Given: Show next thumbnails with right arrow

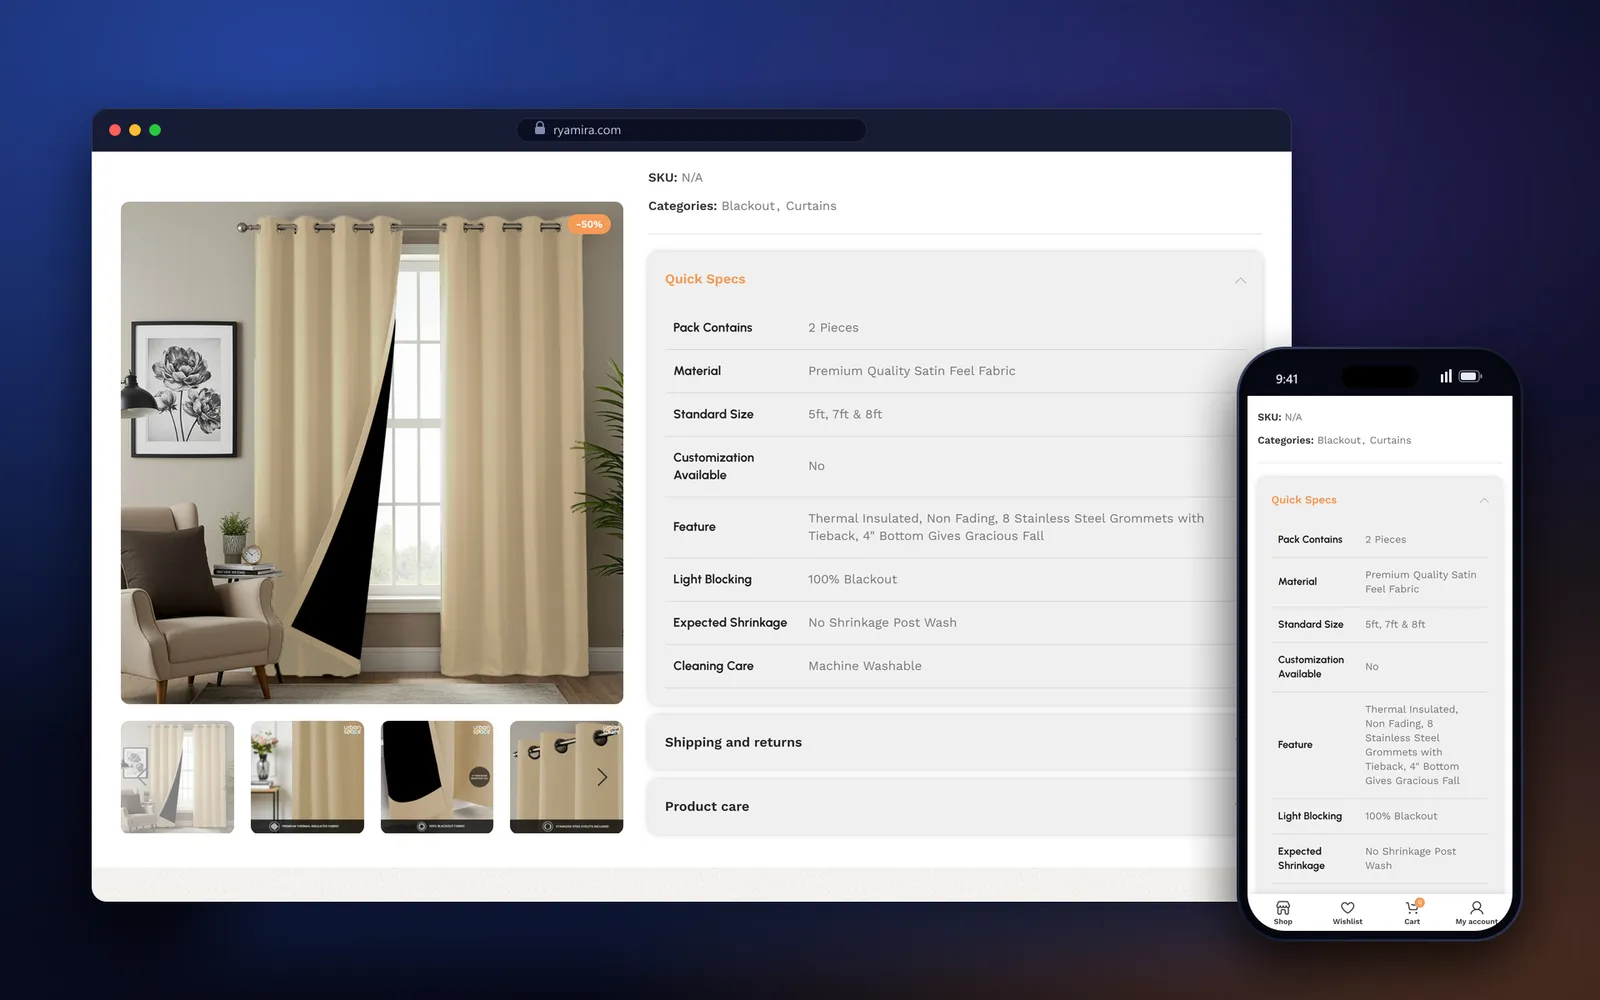Looking at the screenshot, I should tap(602, 777).
